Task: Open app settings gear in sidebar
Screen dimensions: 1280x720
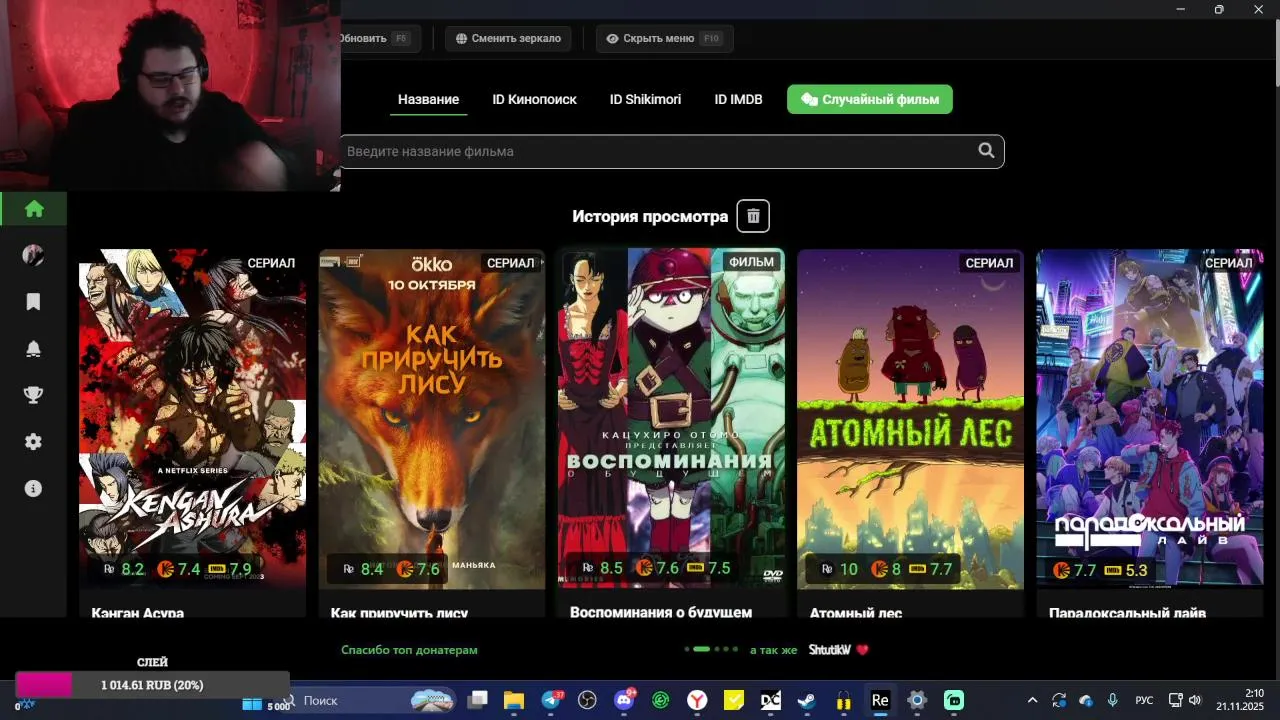Action: click(33, 442)
